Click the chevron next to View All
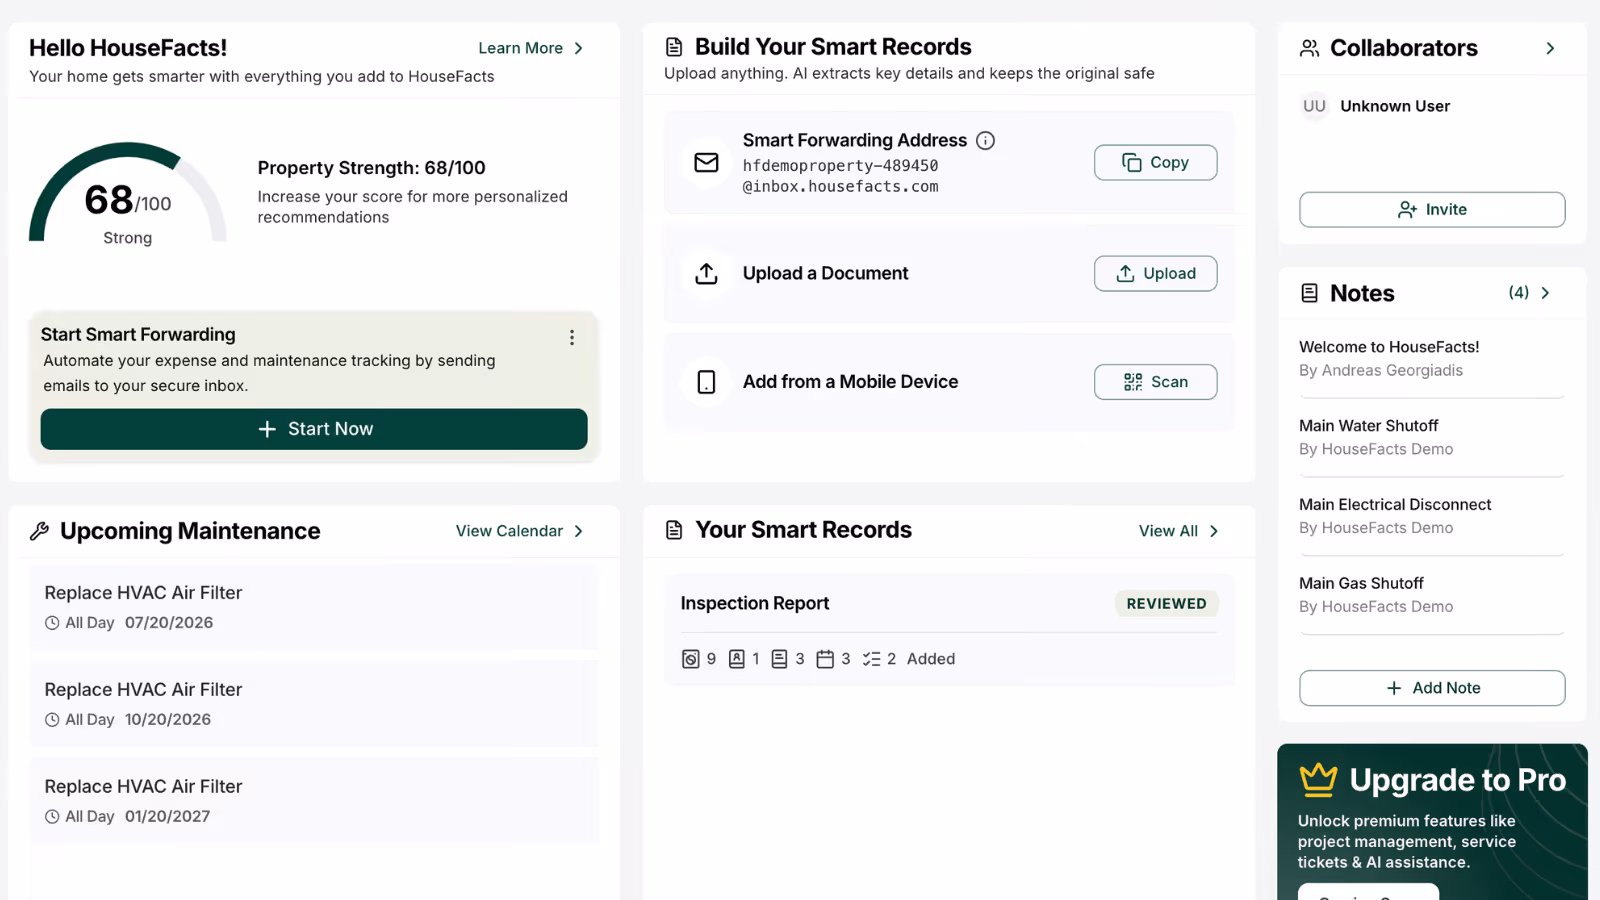 point(1214,531)
